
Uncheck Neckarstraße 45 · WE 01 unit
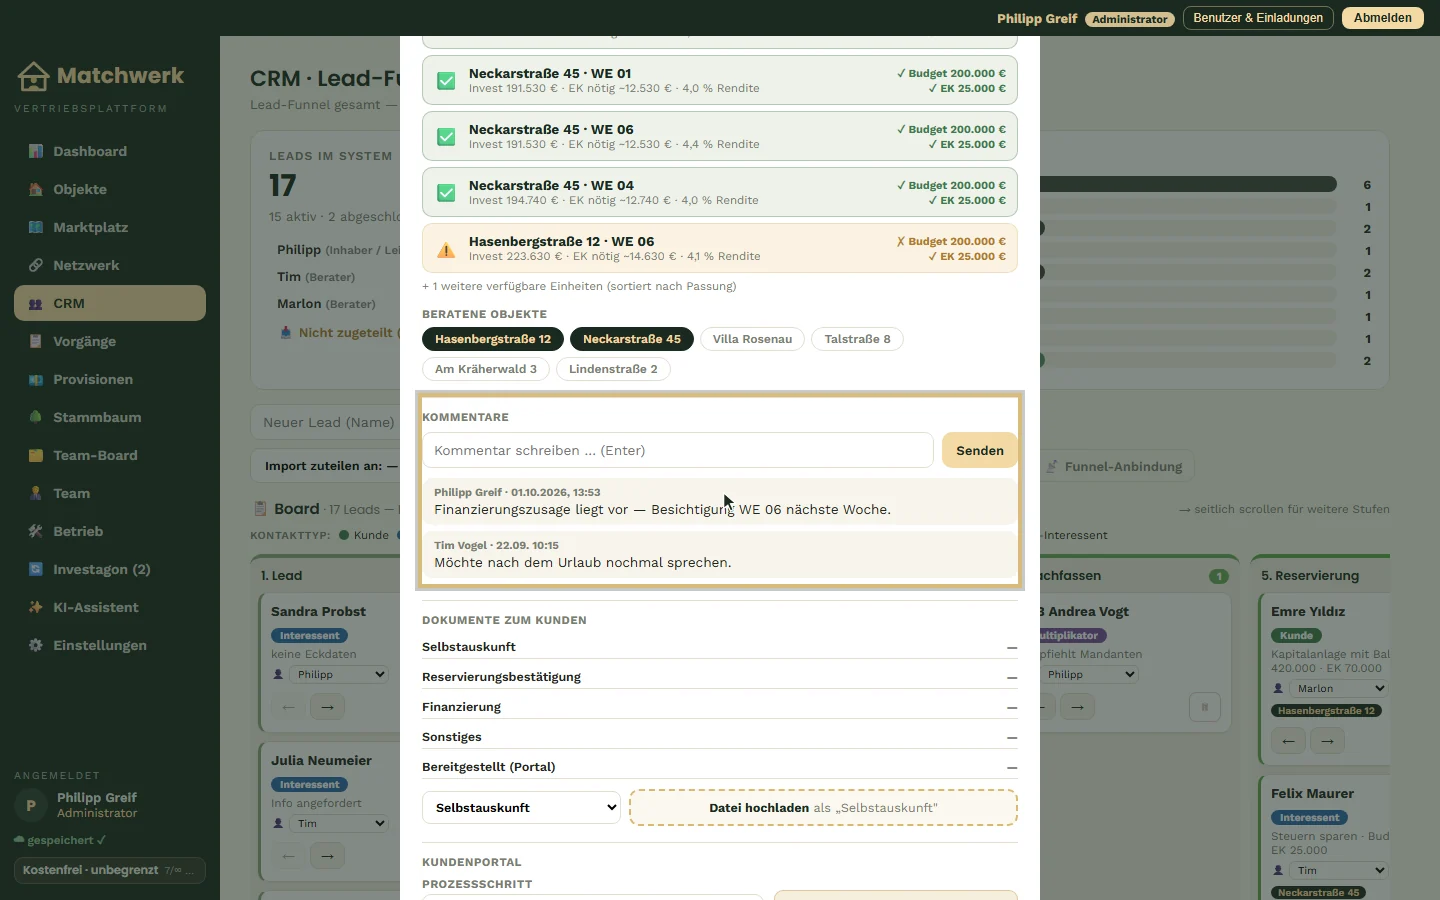click(x=446, y=80)
